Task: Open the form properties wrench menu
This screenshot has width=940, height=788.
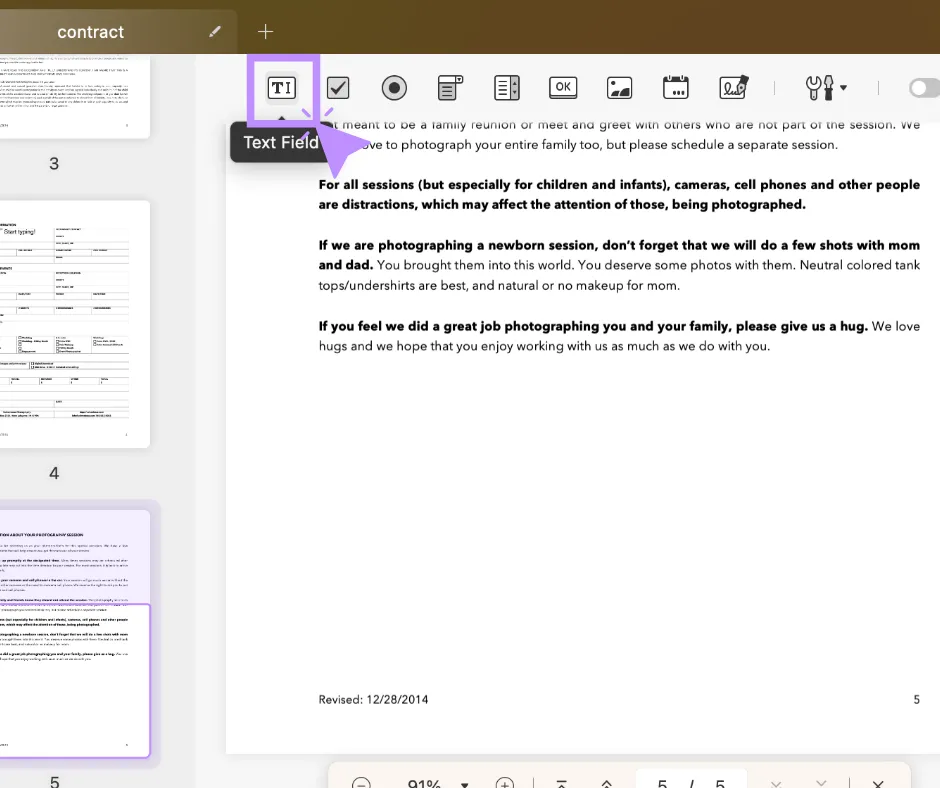Action: click(818, 88)
